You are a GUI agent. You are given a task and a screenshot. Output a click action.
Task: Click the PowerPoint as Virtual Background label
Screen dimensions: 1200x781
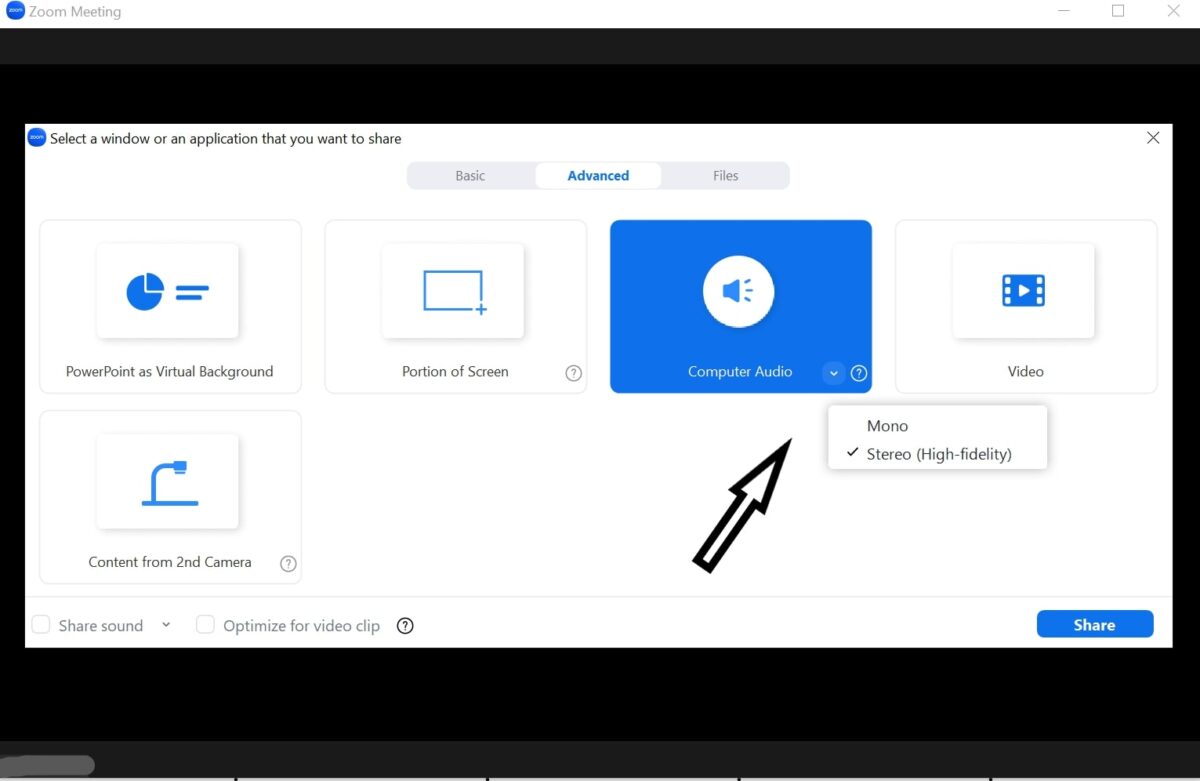click(169, 372)
